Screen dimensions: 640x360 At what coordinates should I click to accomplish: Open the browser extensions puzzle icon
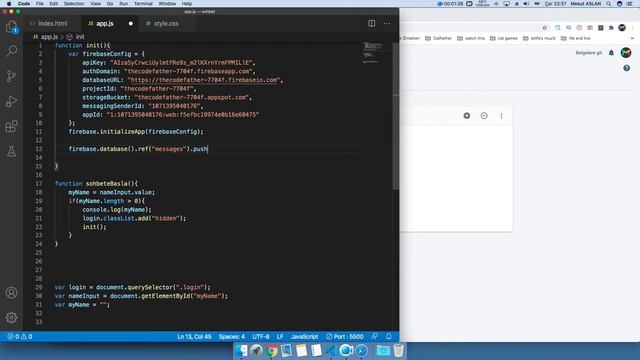611,27
